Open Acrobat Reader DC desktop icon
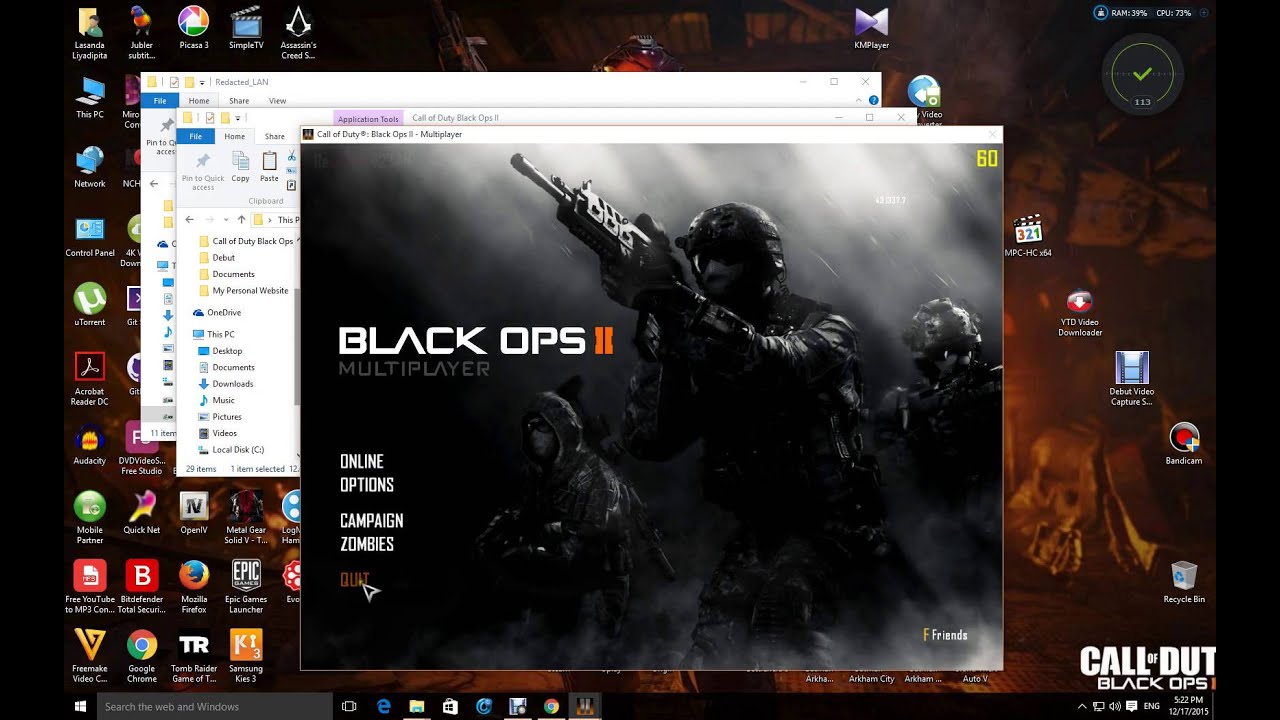 (x=90, y=378)
